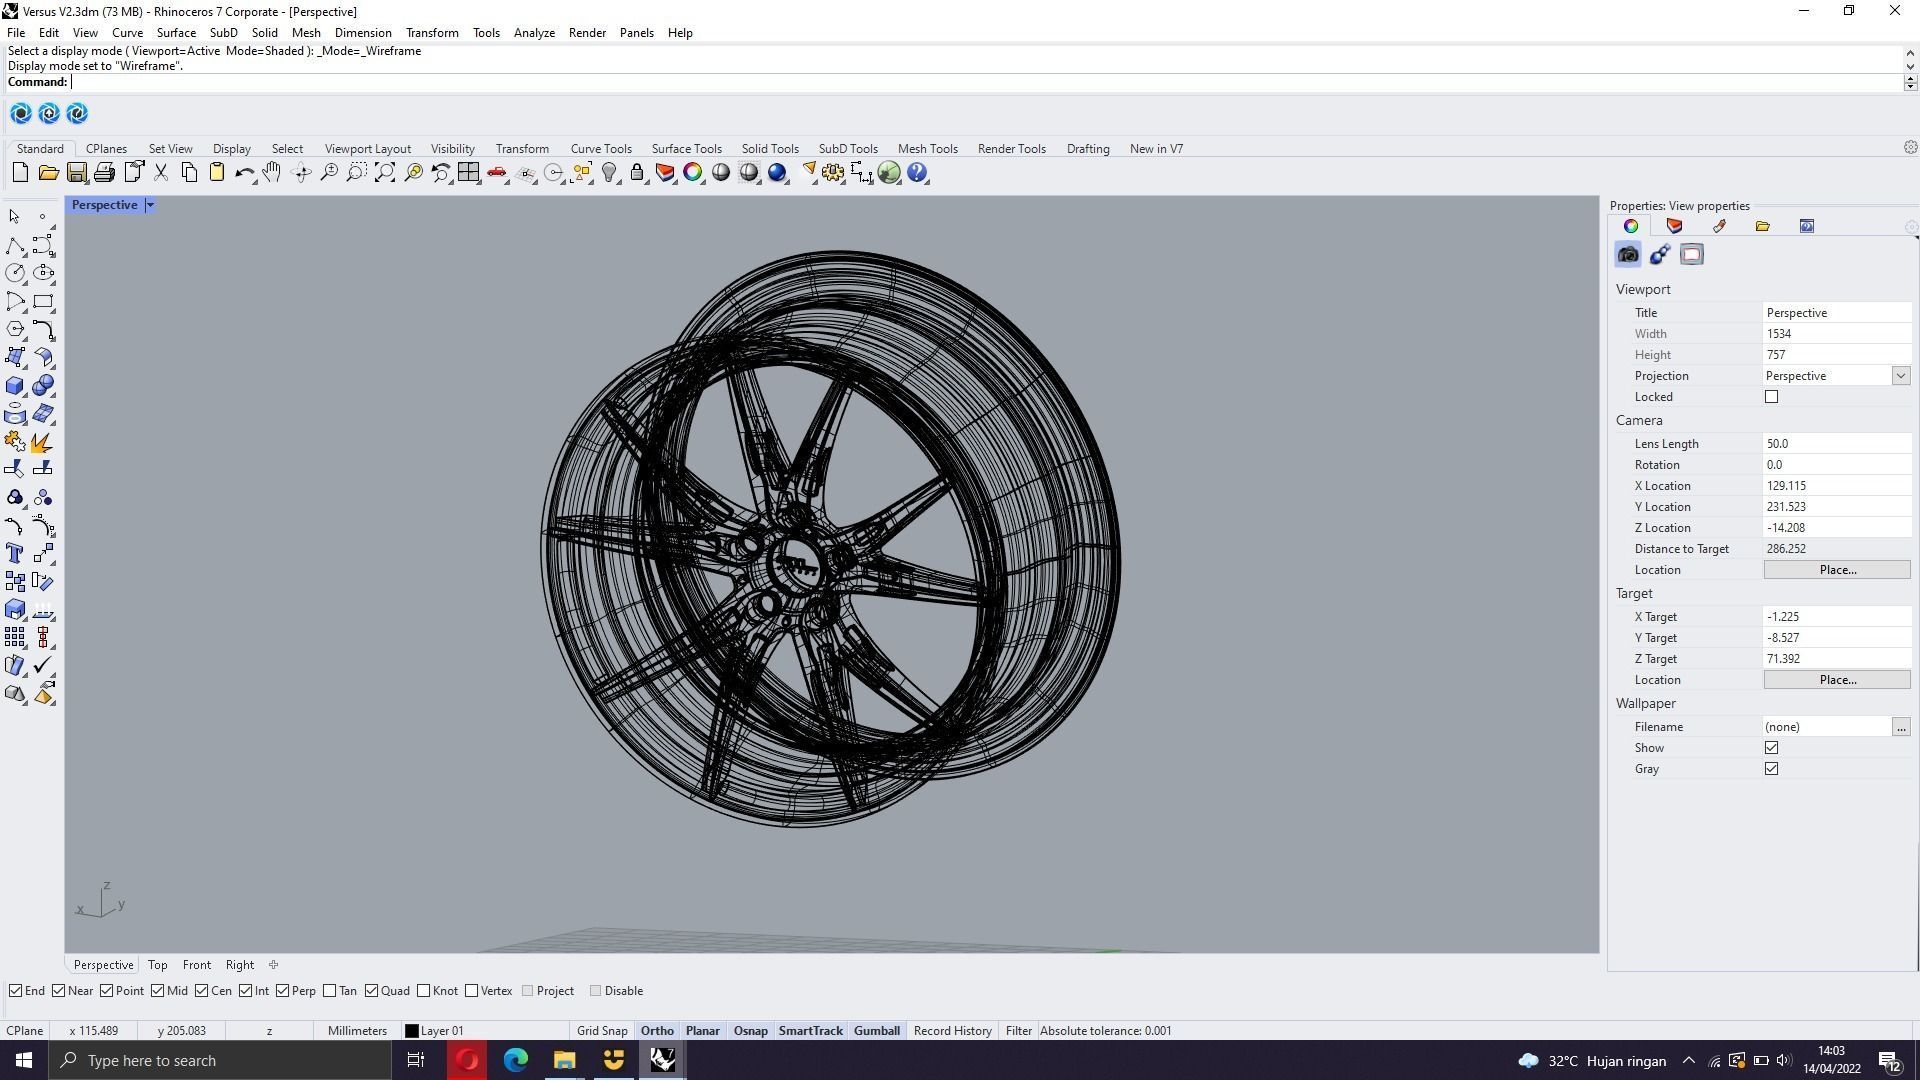Open the Projection dropdown

click(x=1901, y=376)
